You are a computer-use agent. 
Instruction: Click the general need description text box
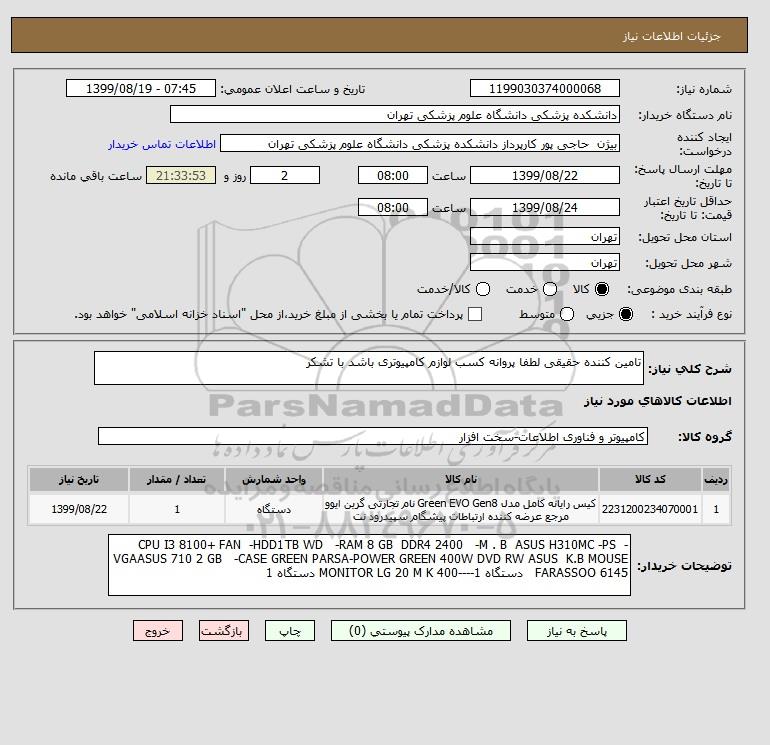[x=369, y=368]
